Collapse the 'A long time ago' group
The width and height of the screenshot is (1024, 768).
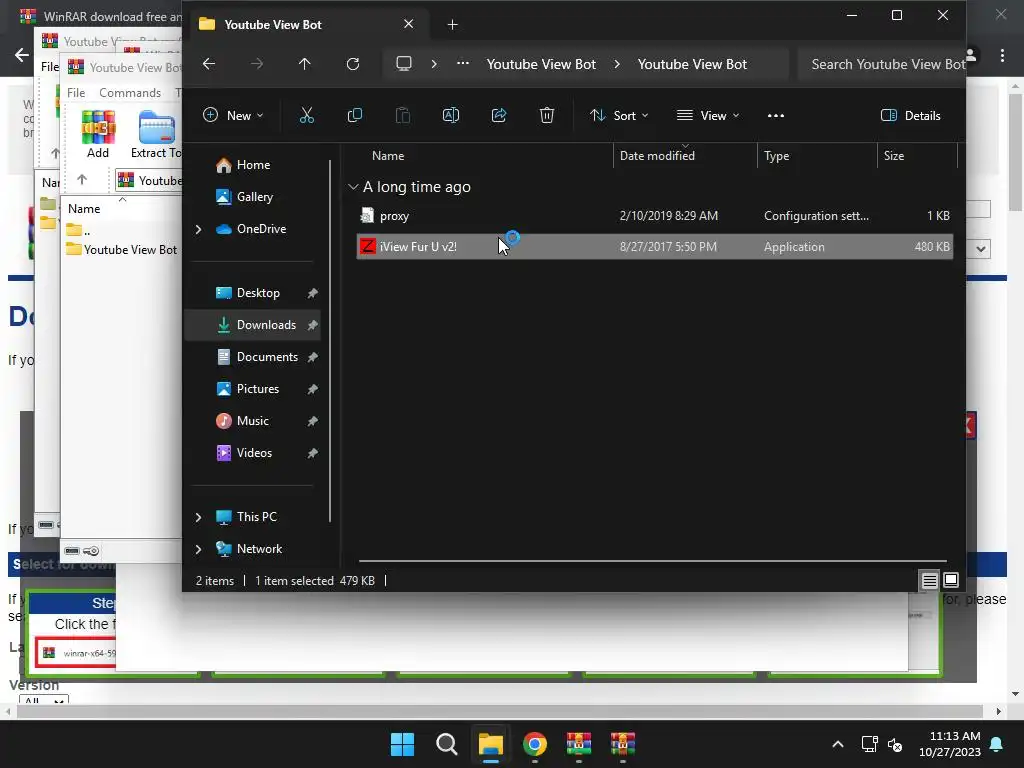tap(353, 187)
